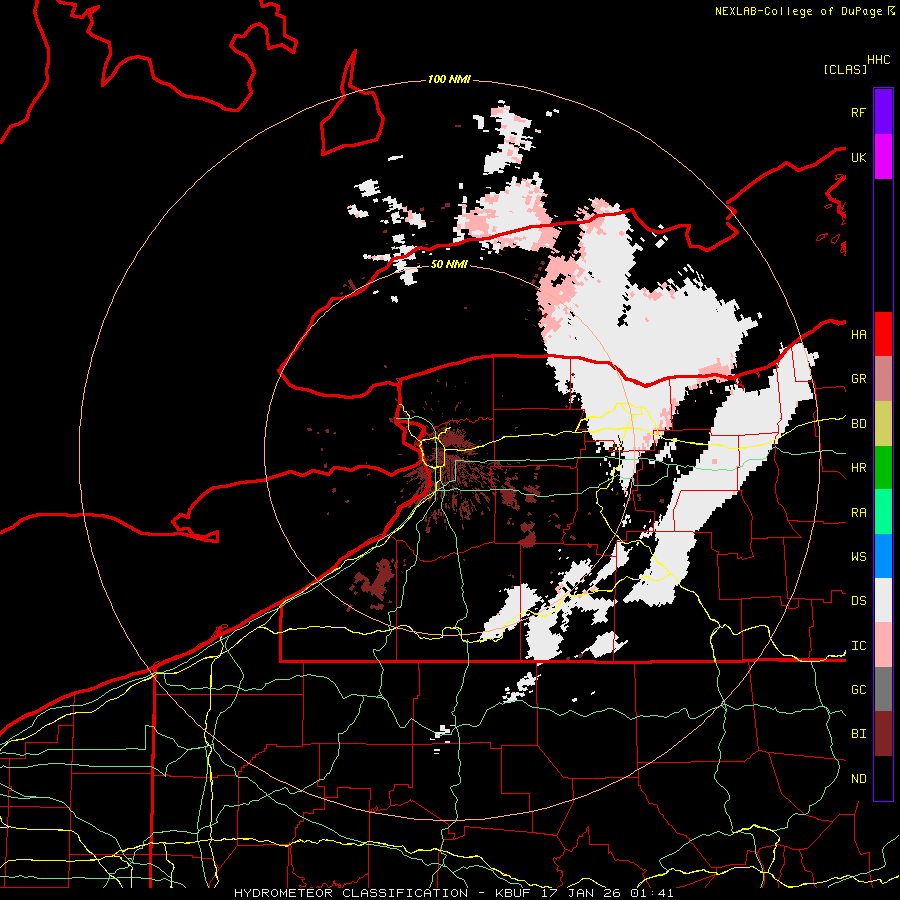Click the ND black legend swatch
This screenshot has width=900, height=900.
(x=883, y=778)
